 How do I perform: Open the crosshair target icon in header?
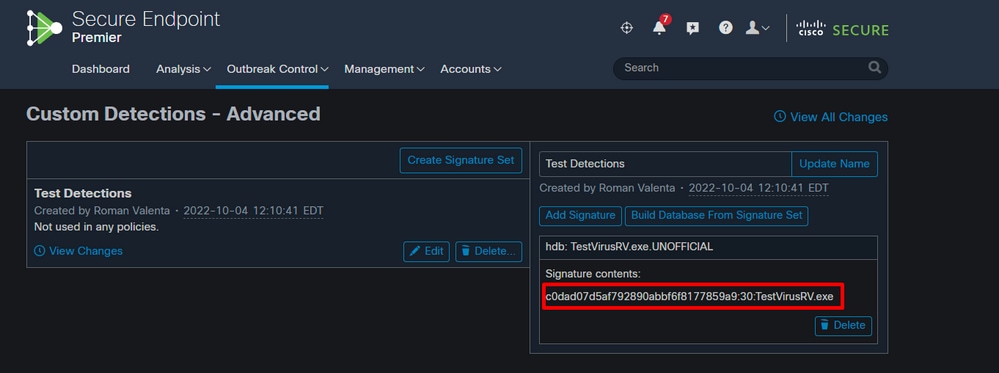pos(626,27)
